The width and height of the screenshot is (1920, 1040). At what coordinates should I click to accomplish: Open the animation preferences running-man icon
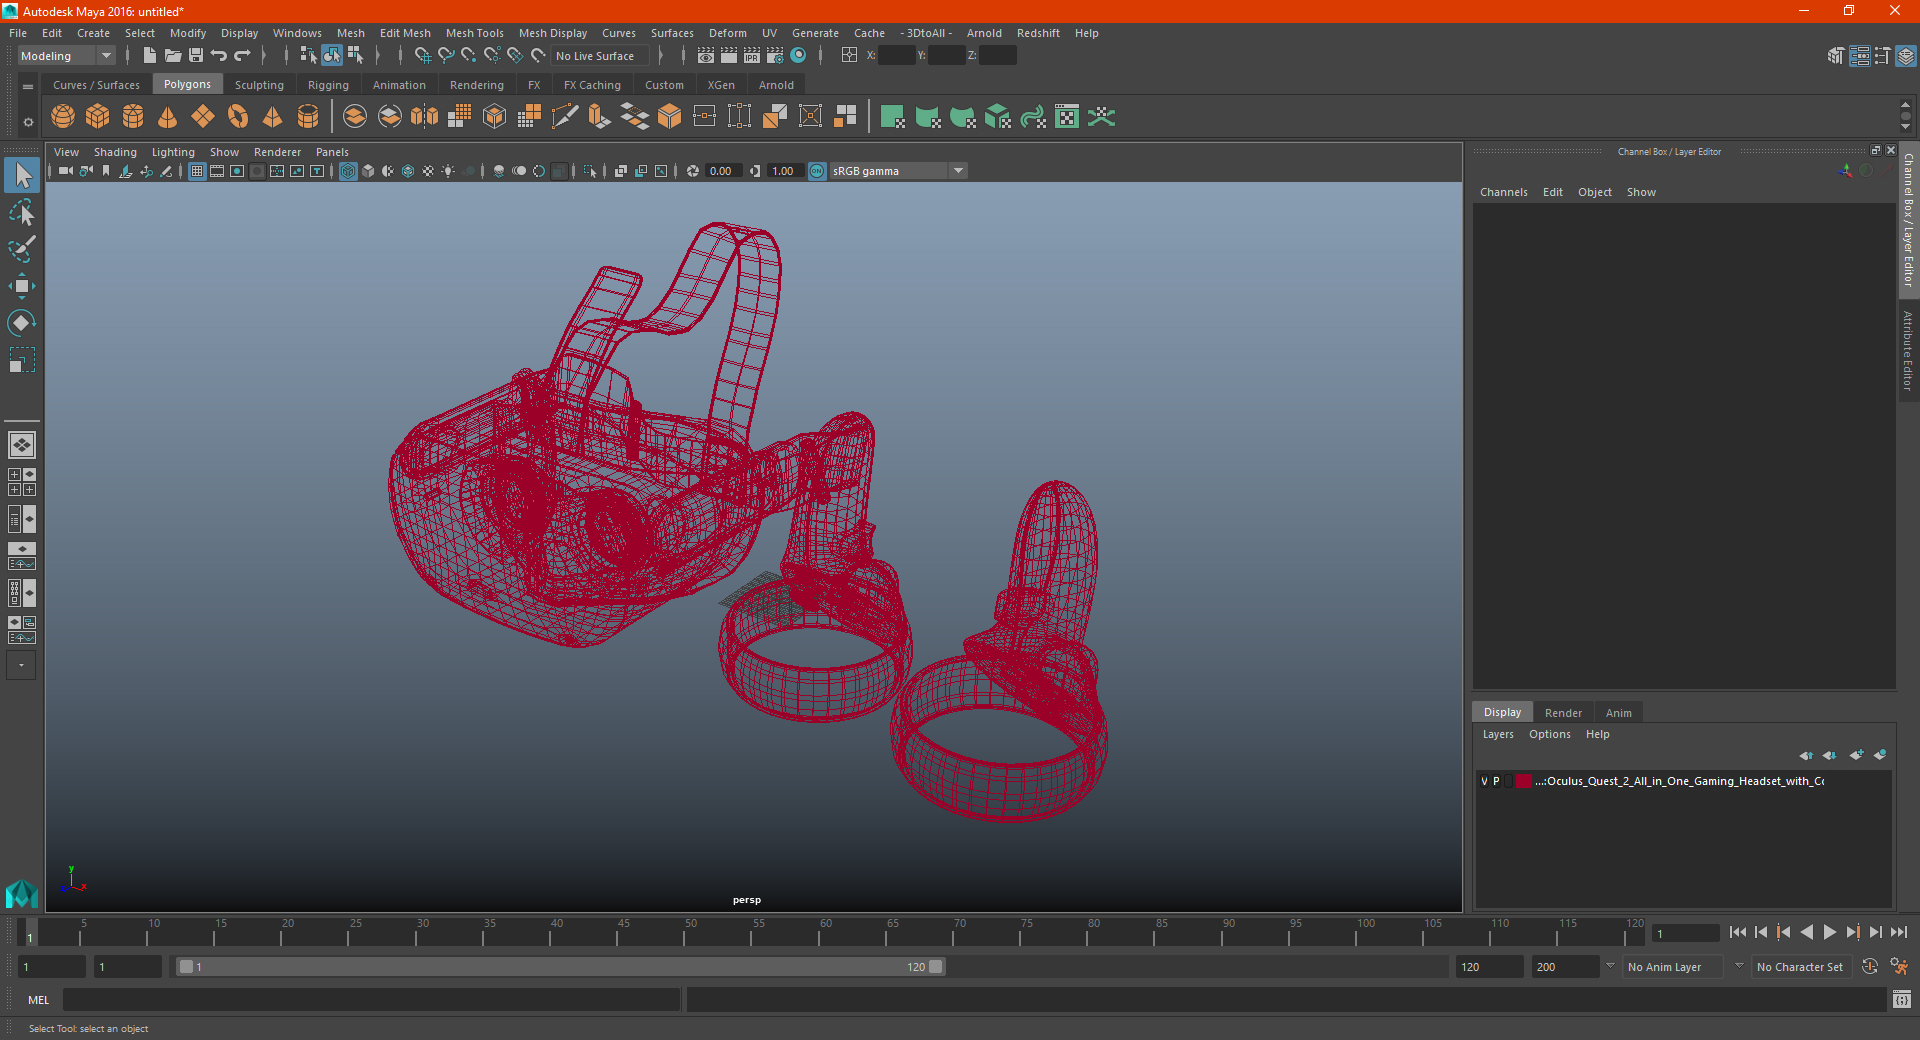pyautogui.click(x=1899, y=967)
